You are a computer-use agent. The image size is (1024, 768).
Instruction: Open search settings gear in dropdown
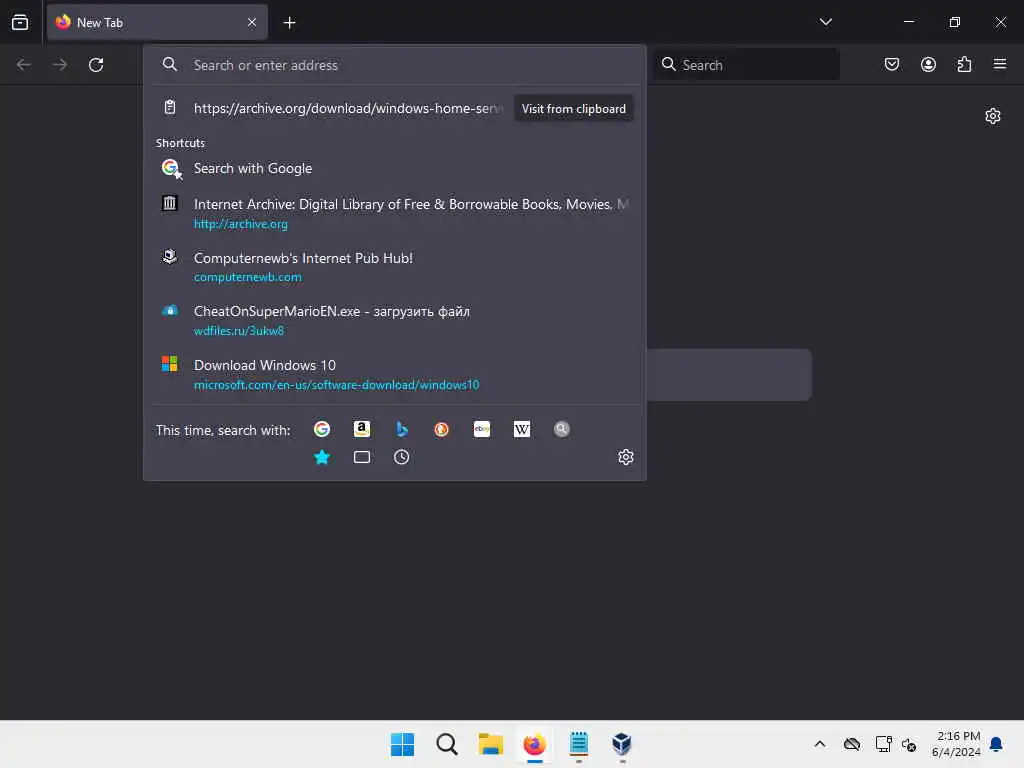[x=626, y=457]
